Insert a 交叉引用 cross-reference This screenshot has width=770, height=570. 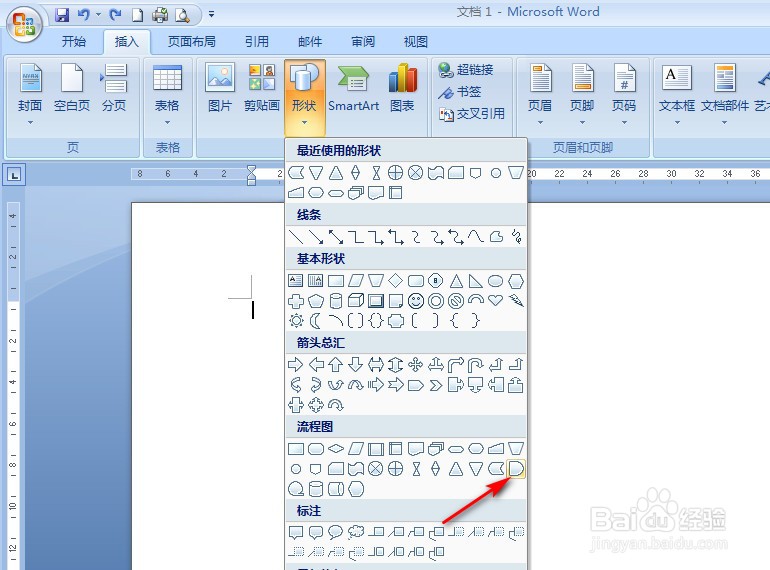tap(471, 114)
